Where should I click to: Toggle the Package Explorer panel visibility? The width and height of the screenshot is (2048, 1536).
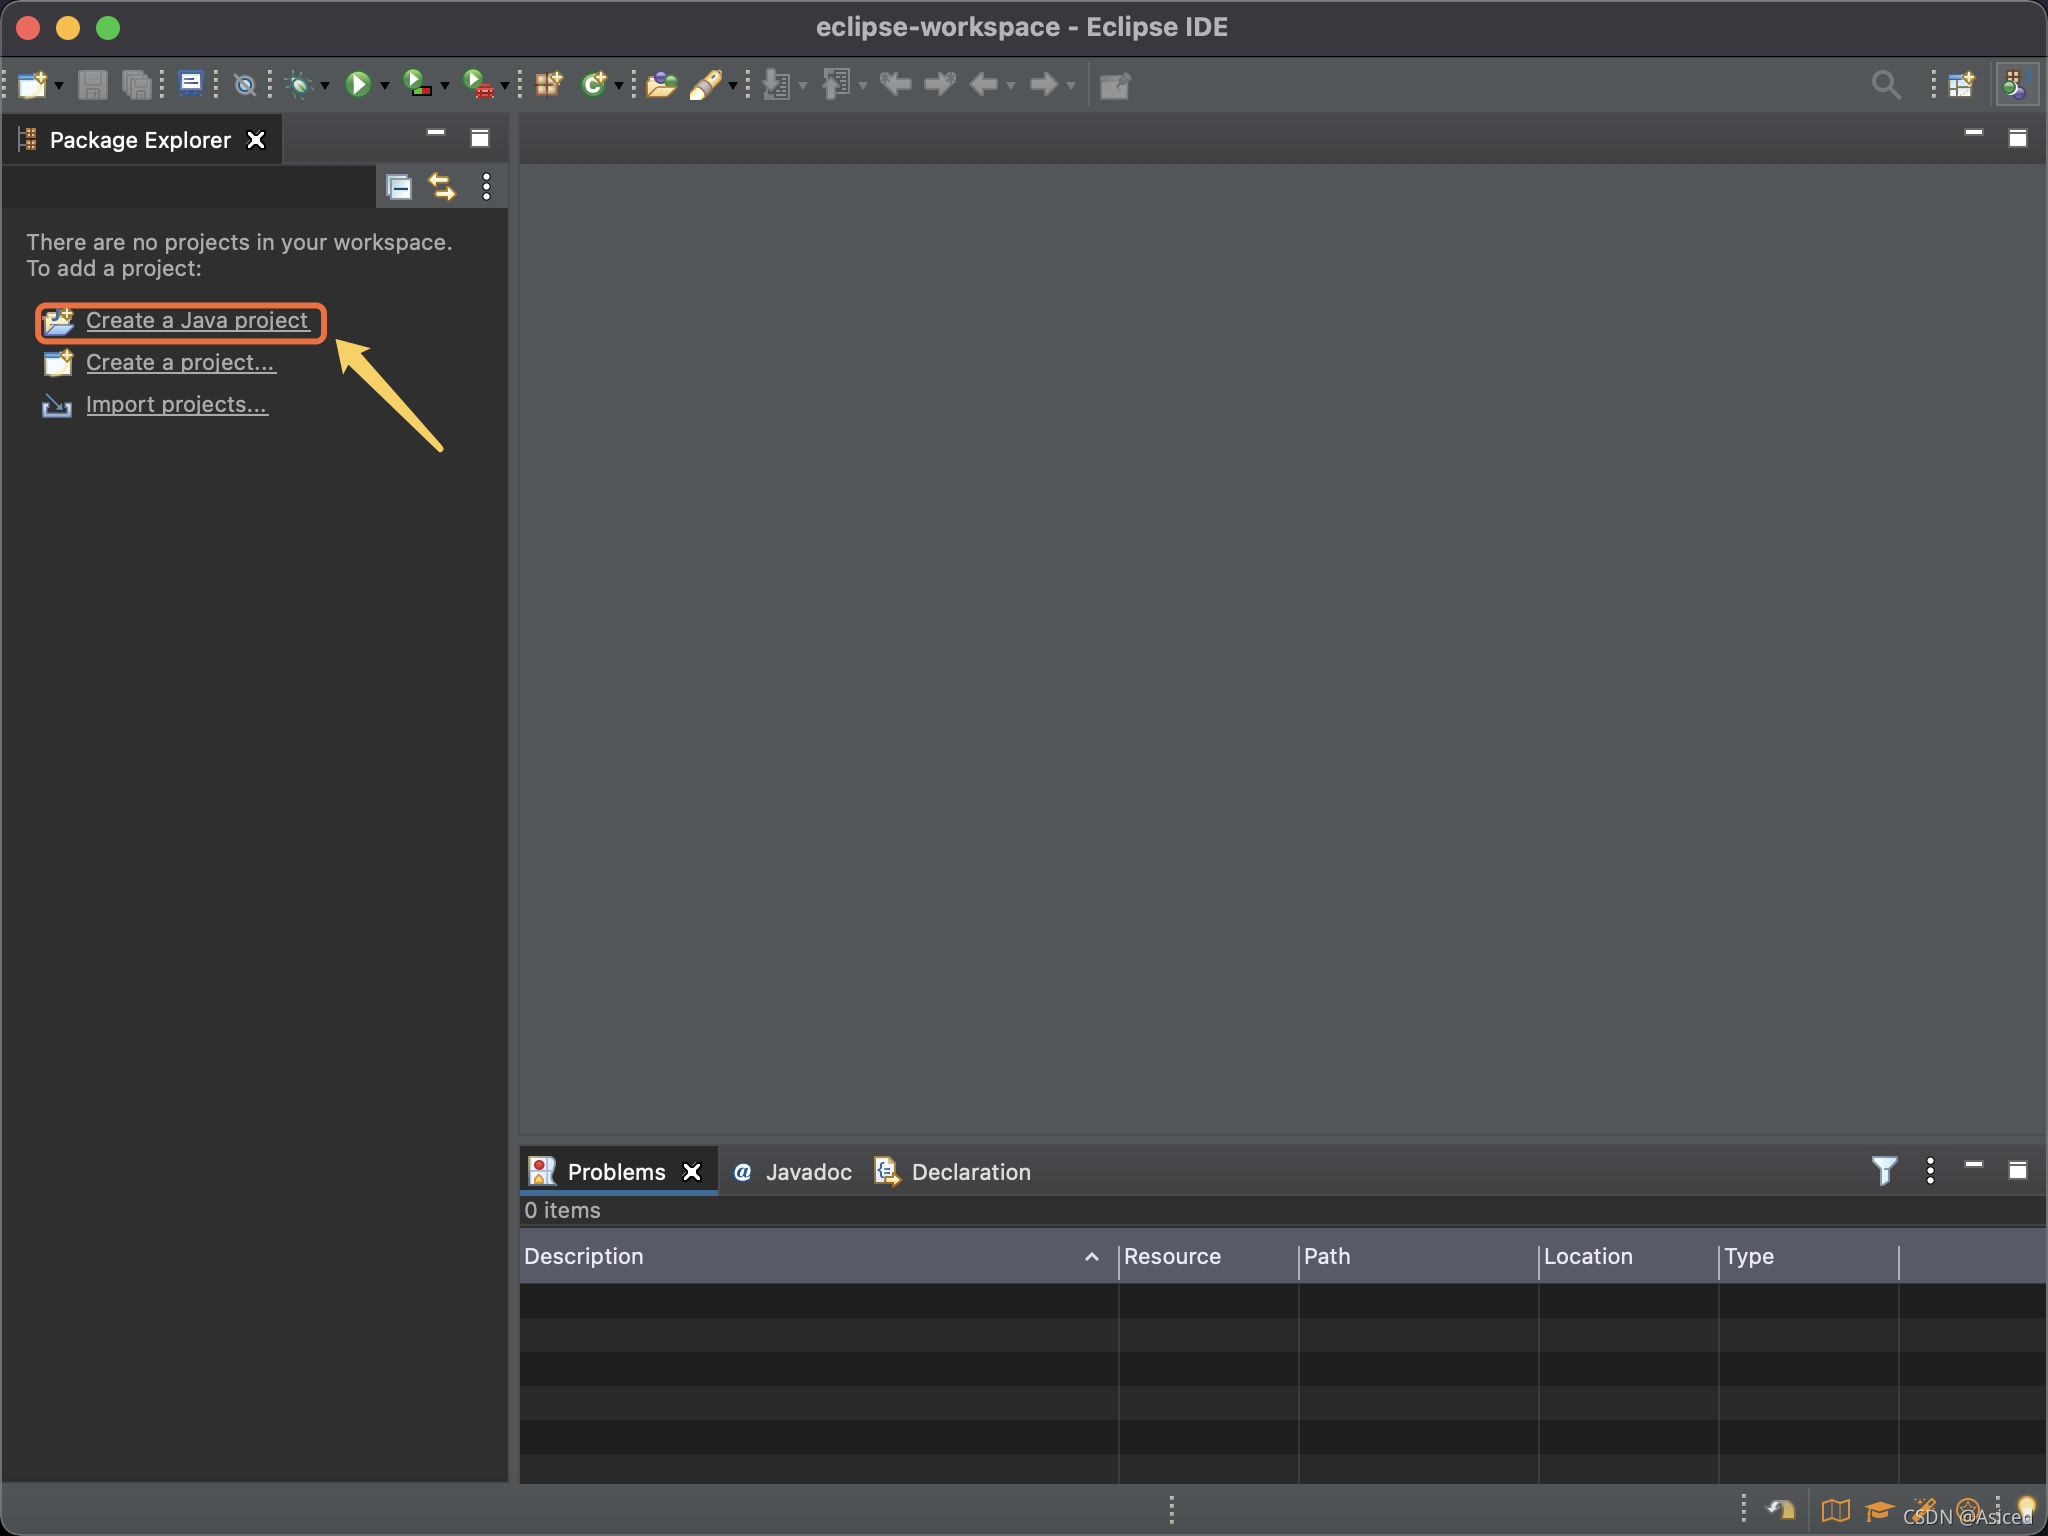[437, 136]
